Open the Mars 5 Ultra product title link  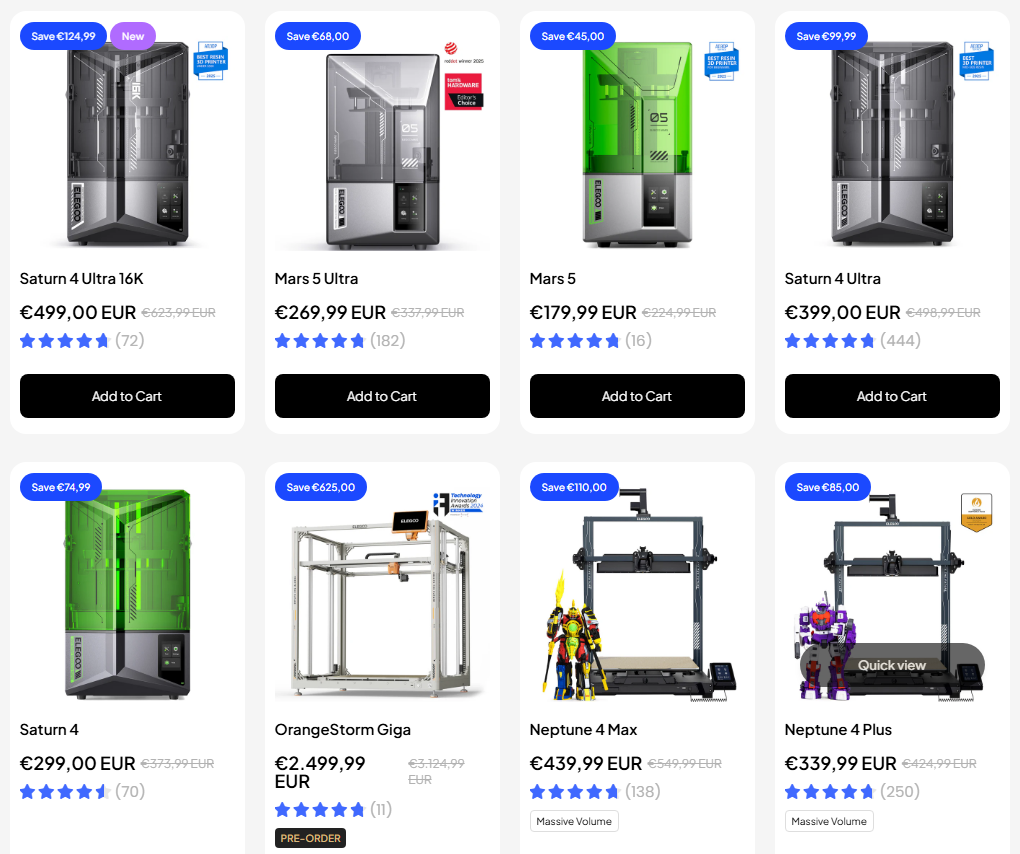click(x=316, y=278)
